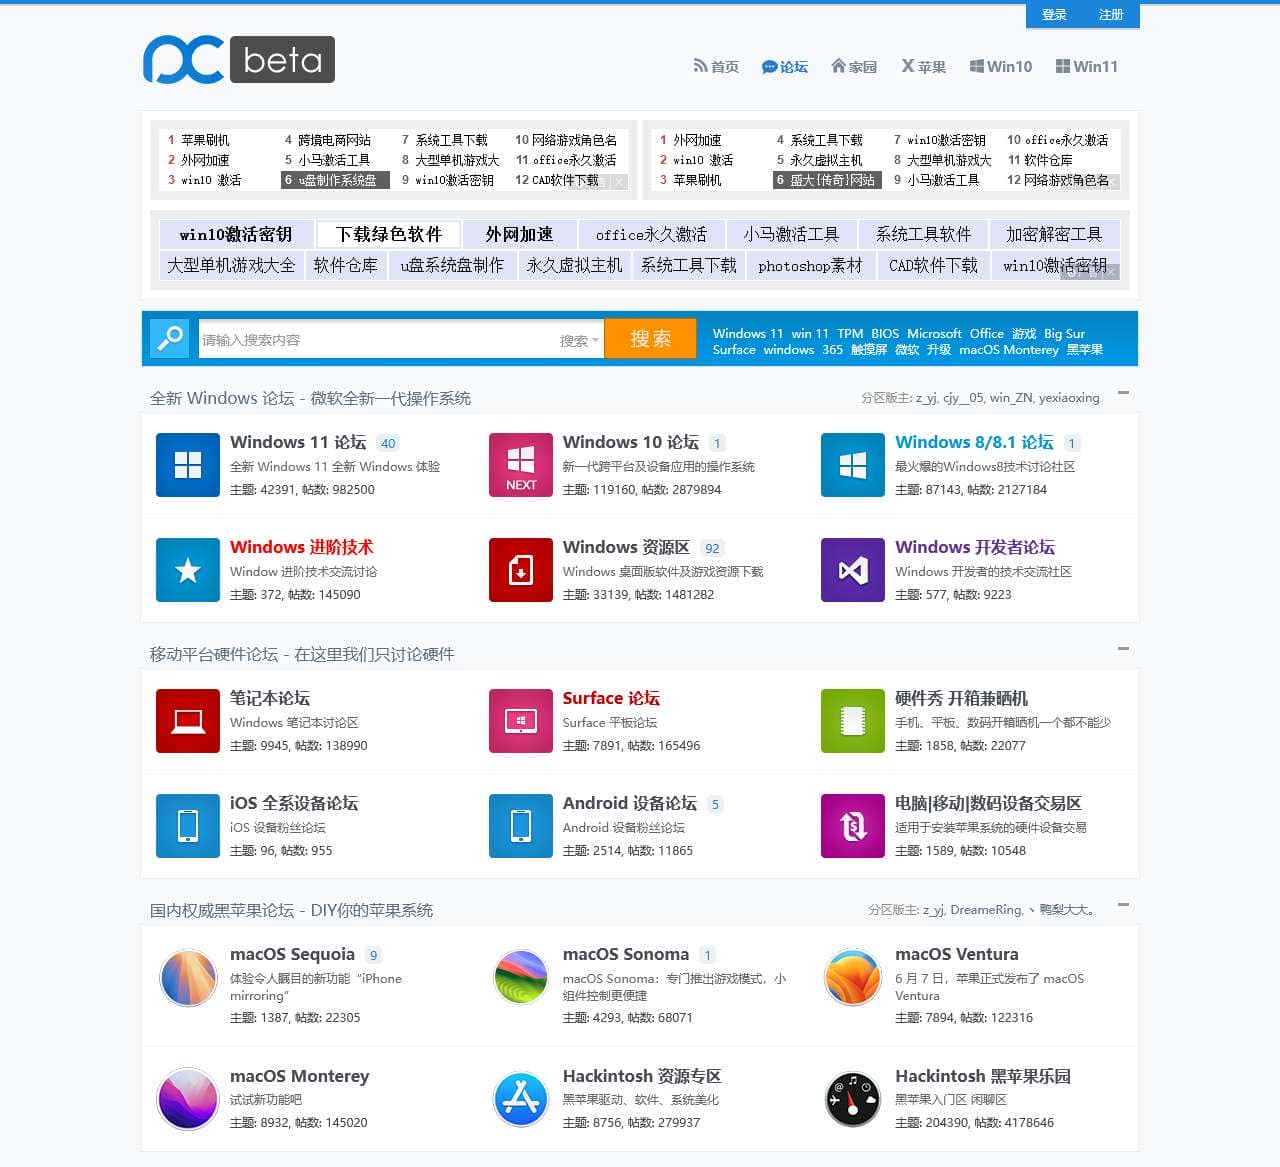Click the 永久虚拟主机 keyword grid link
The height and width of the screenshot is (1167, 1280).
click(x=575, y=265)
